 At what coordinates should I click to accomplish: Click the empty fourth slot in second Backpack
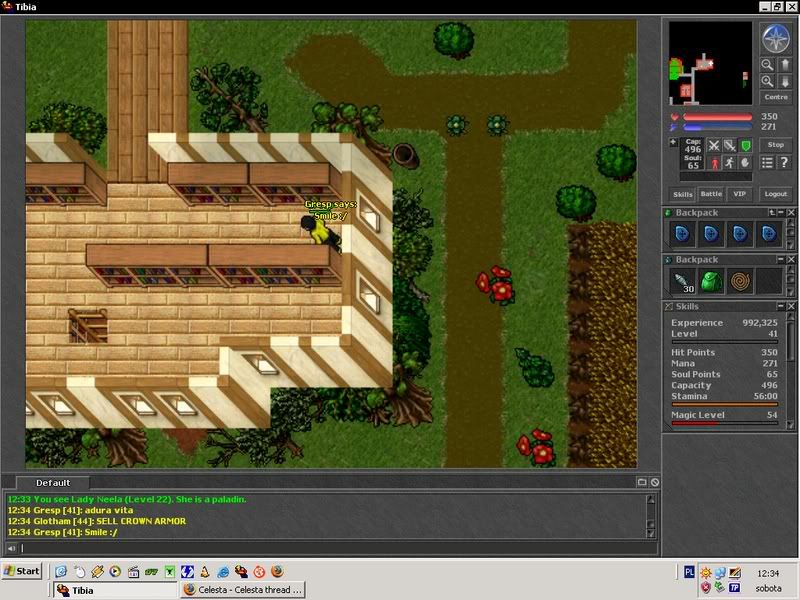coord(769,281)
